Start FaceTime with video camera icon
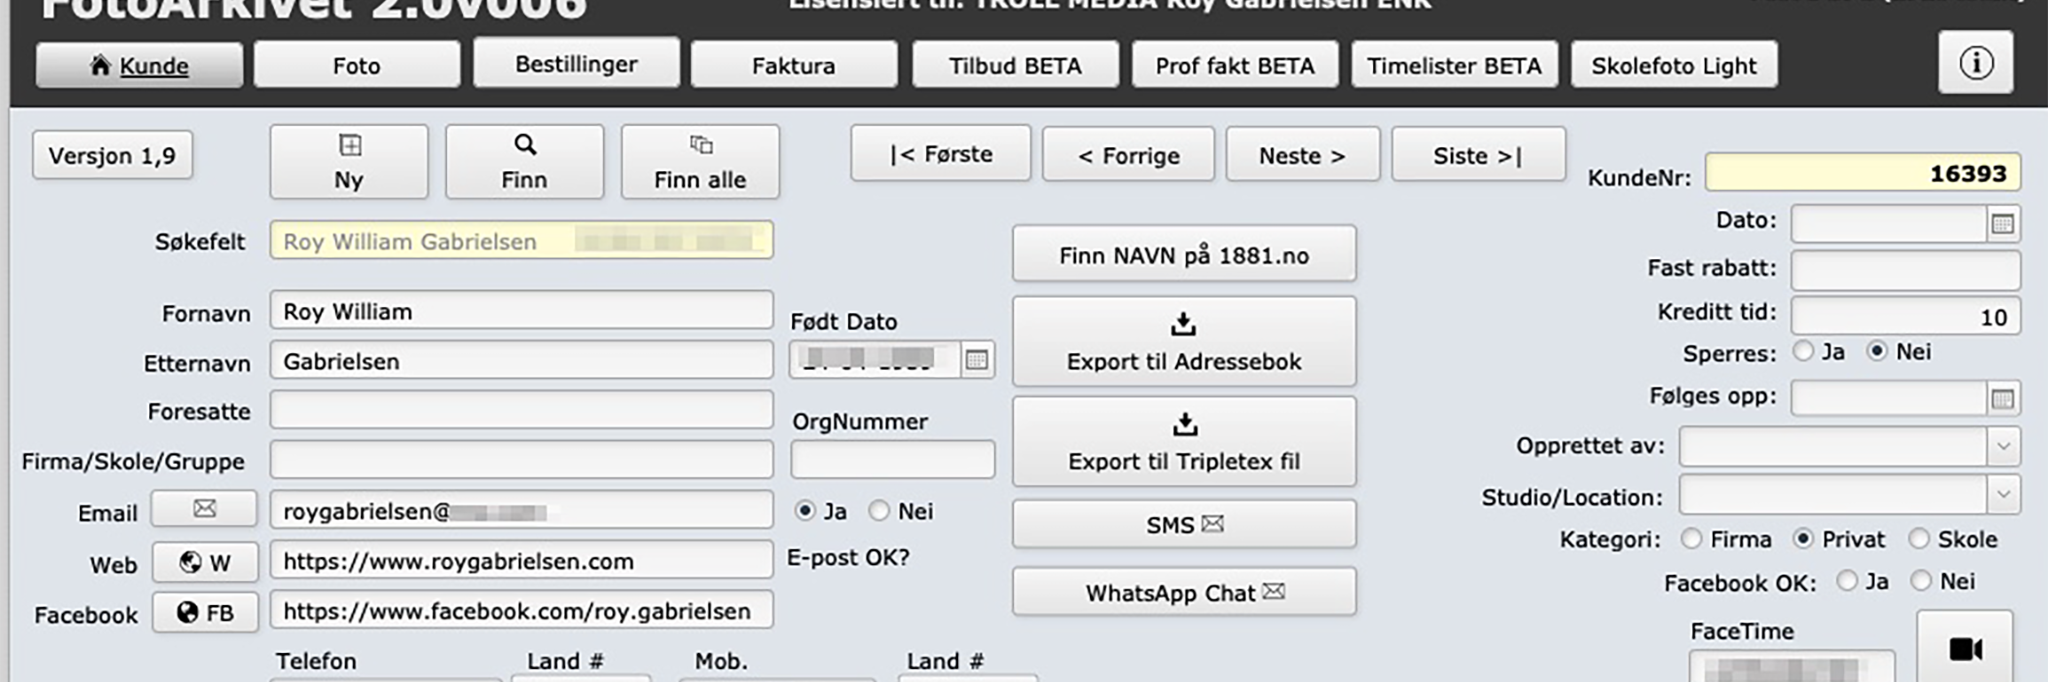Viewport: 2048px width, 682px height. click(1964, 649)
